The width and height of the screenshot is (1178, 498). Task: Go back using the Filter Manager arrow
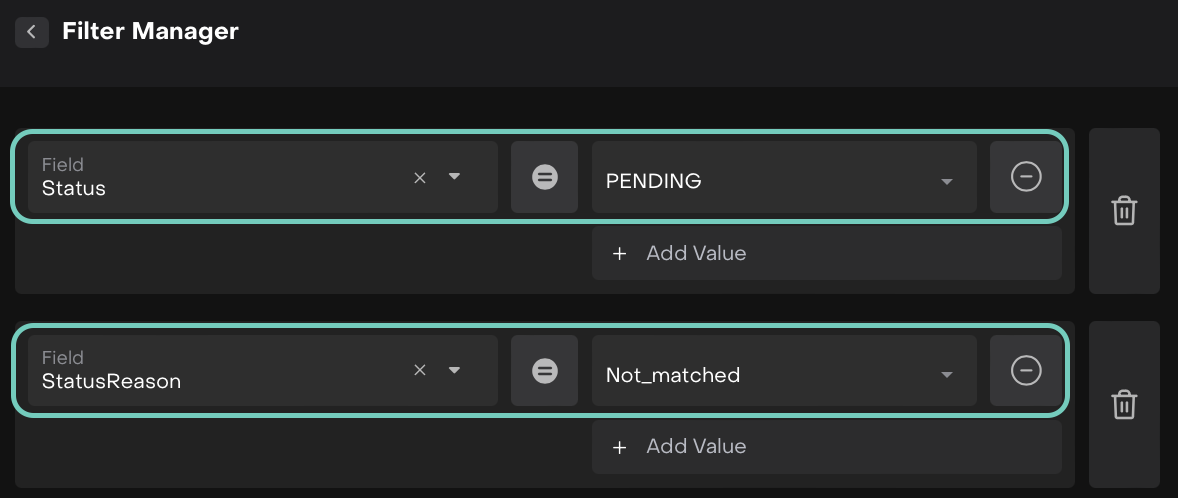(31, 32)
